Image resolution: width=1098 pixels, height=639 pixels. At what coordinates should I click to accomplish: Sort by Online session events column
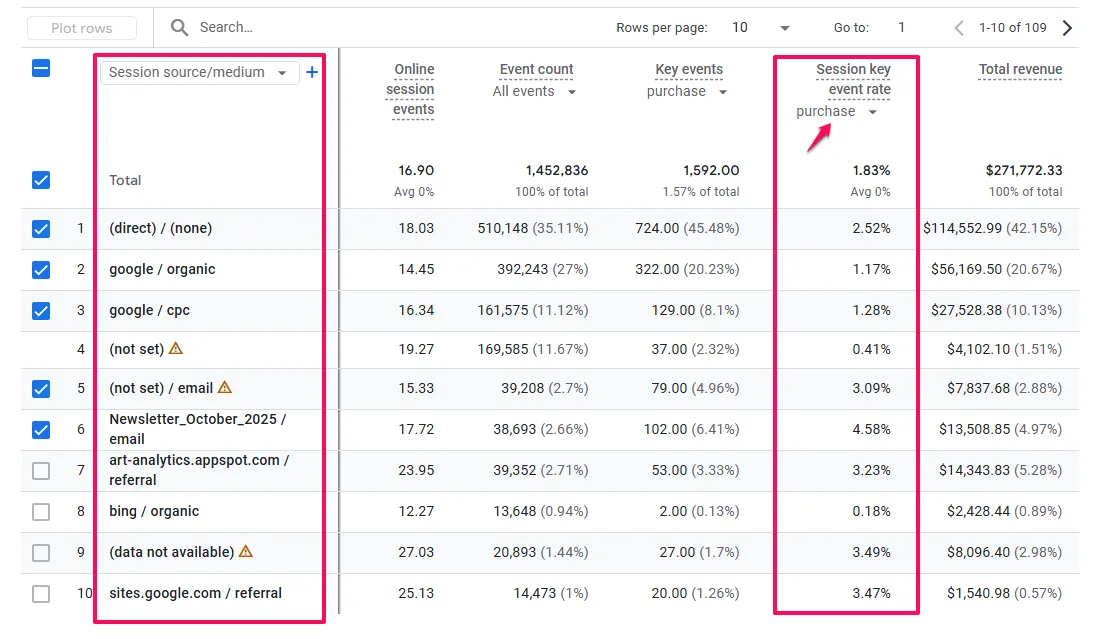click(412, 89)
